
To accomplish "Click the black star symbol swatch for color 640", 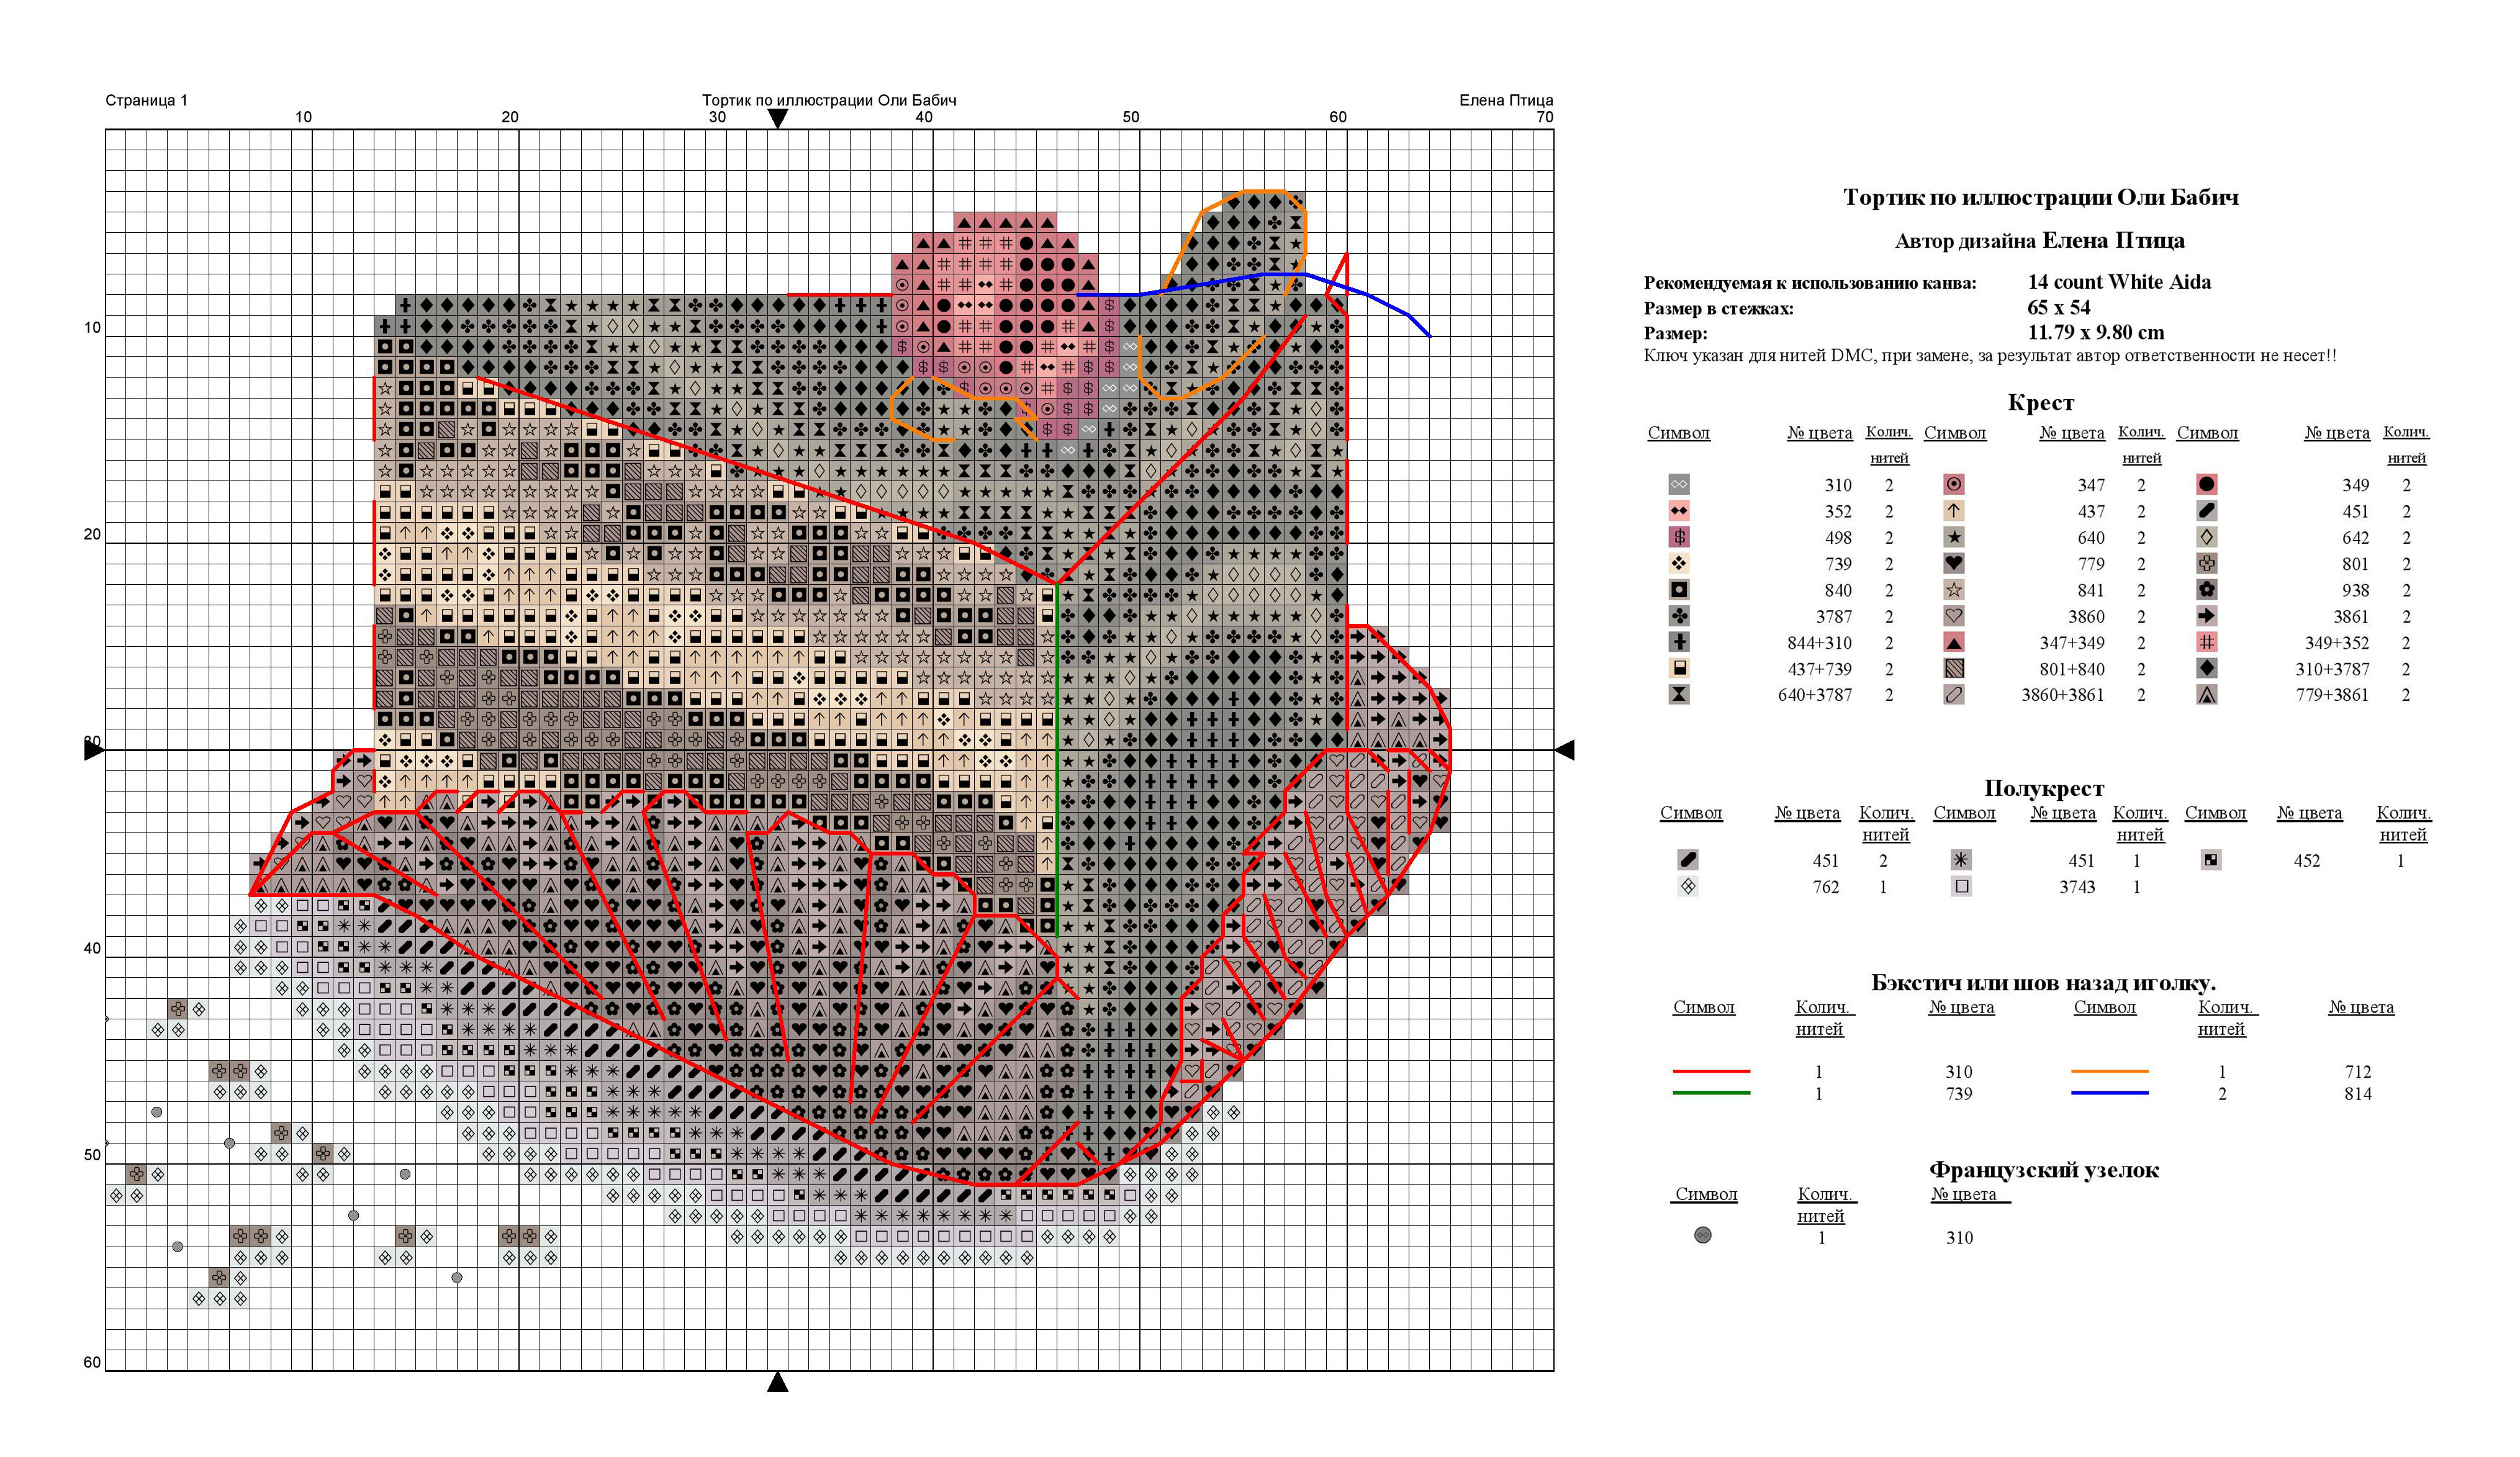I will pos(1953,537).
